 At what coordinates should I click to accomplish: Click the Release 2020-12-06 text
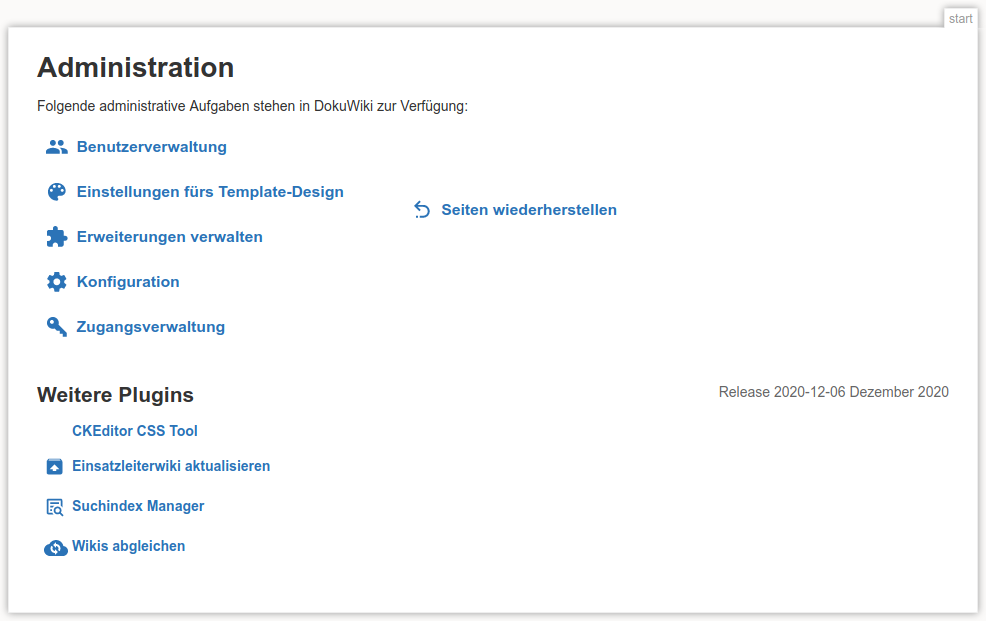[835, 392]
